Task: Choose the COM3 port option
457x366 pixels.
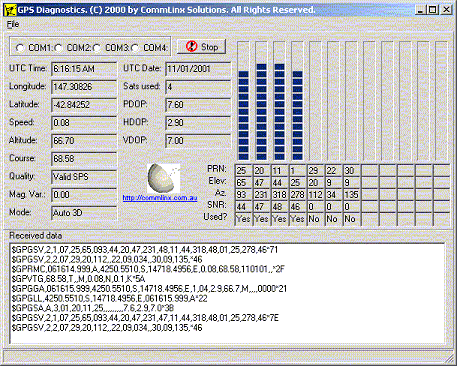Action: click(x=97, y=48)
